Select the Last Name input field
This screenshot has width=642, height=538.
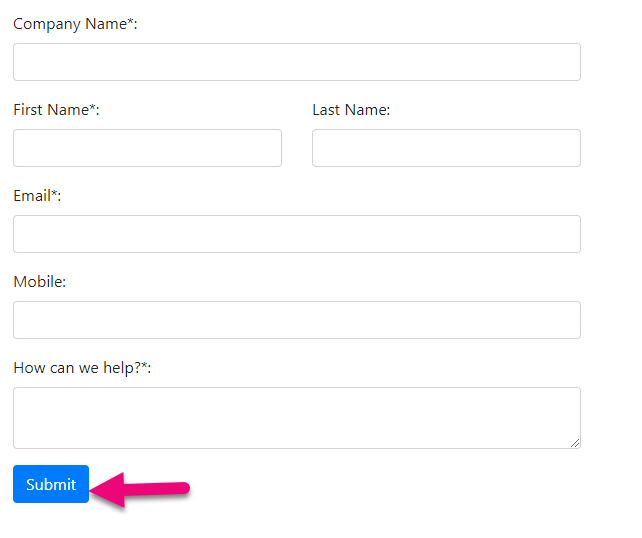pyautogui.click(x=446, y=148)
